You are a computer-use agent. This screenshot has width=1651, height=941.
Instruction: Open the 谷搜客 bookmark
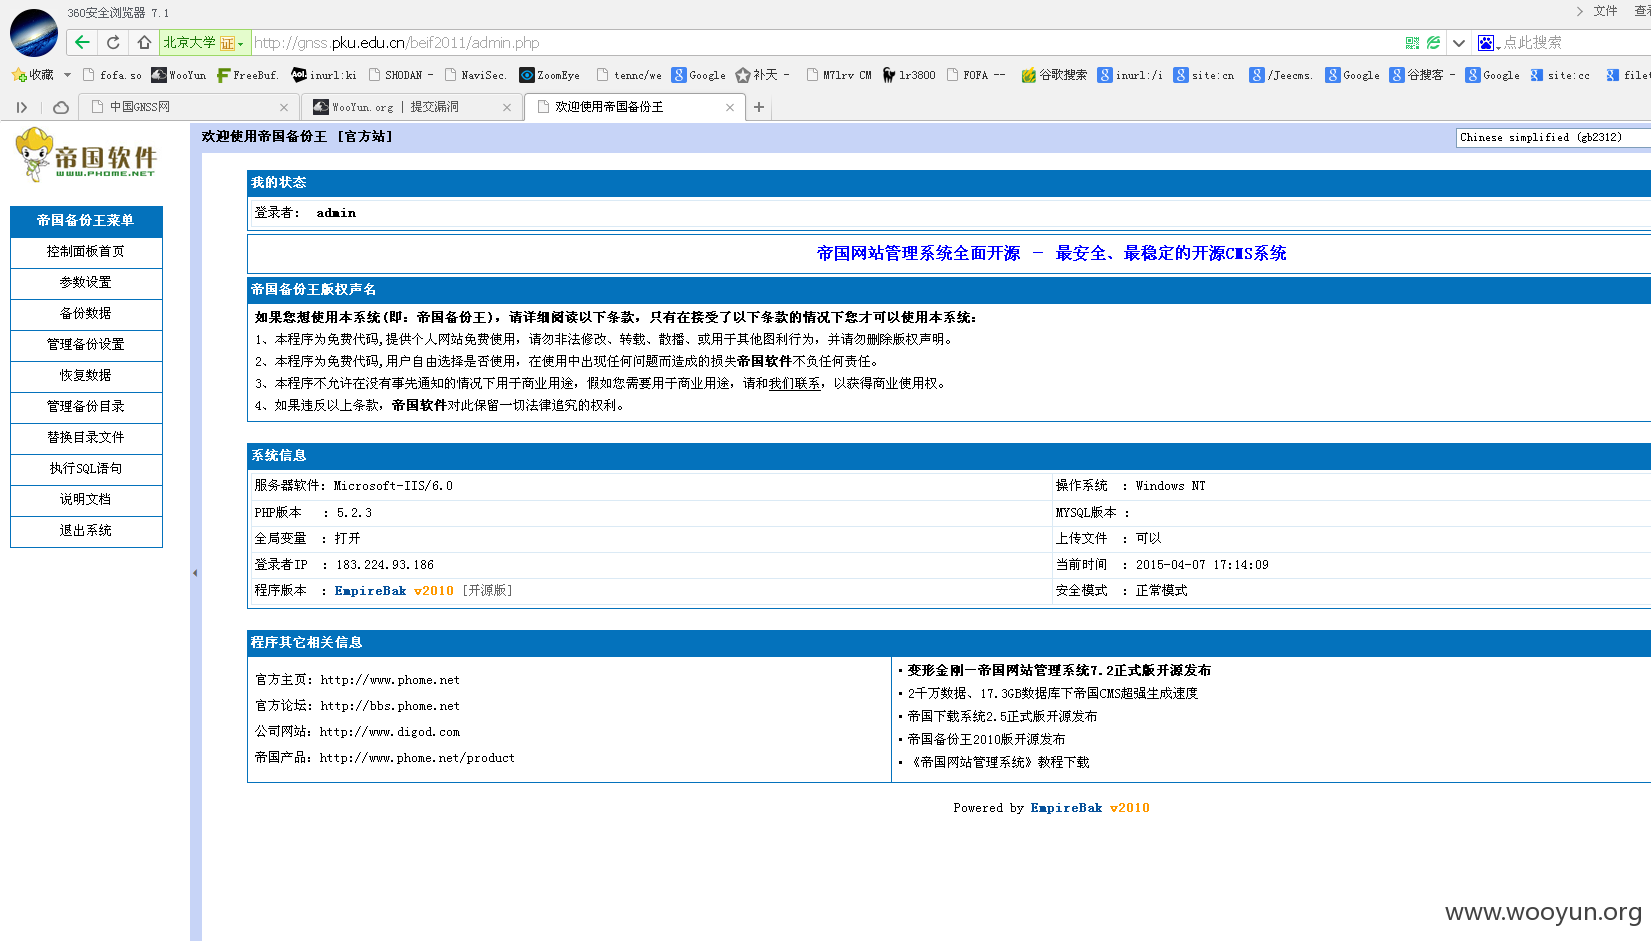[1422, 75]
